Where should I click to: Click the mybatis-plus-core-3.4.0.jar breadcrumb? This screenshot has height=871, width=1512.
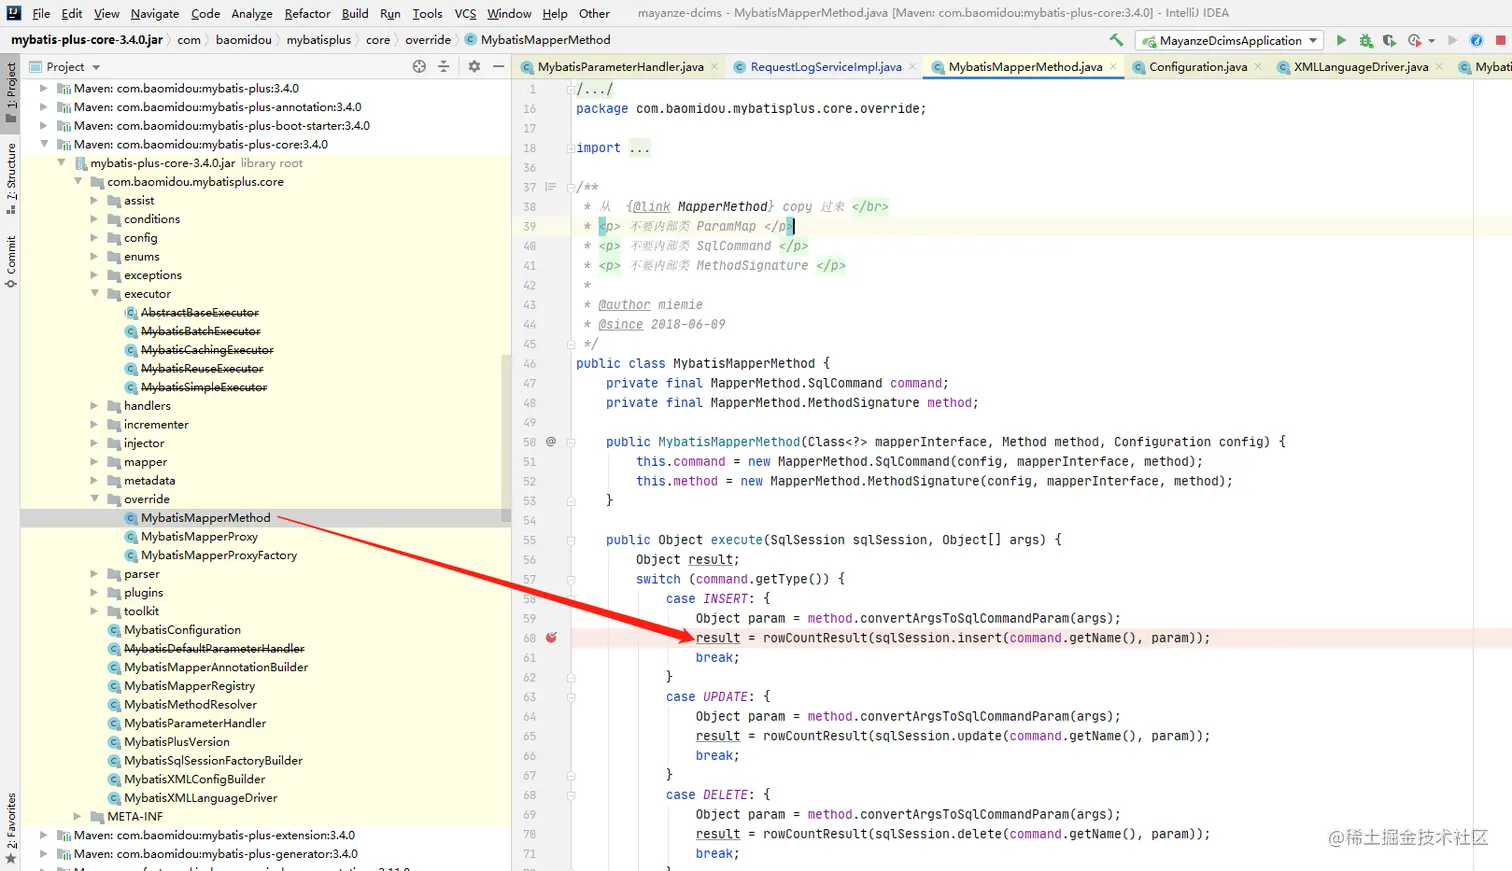[87, 40]
